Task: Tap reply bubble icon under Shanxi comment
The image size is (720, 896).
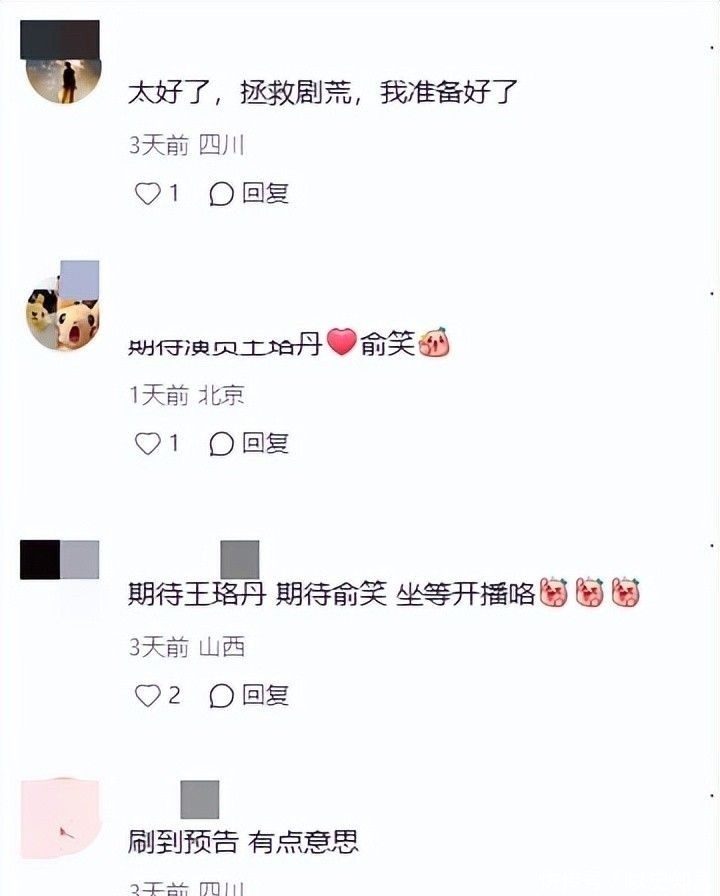Action: 221,695
